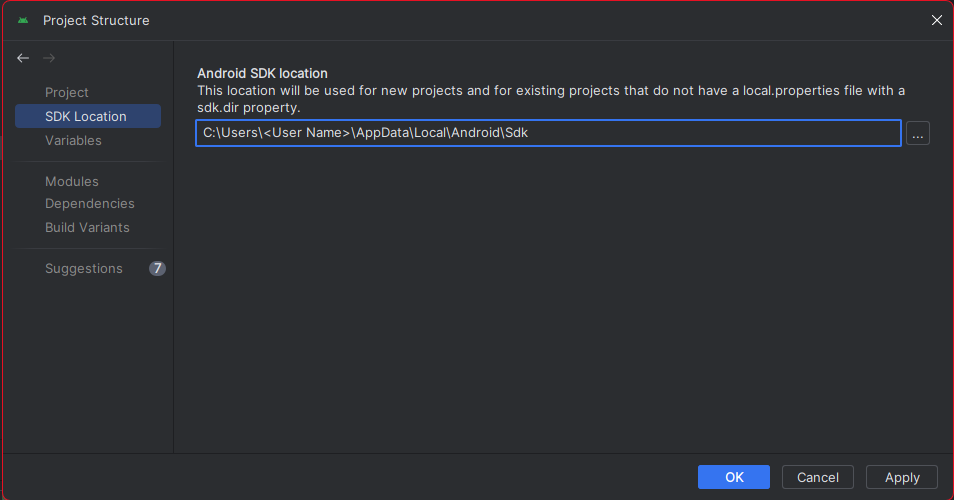Open the Build Variants section

point(87,227)
